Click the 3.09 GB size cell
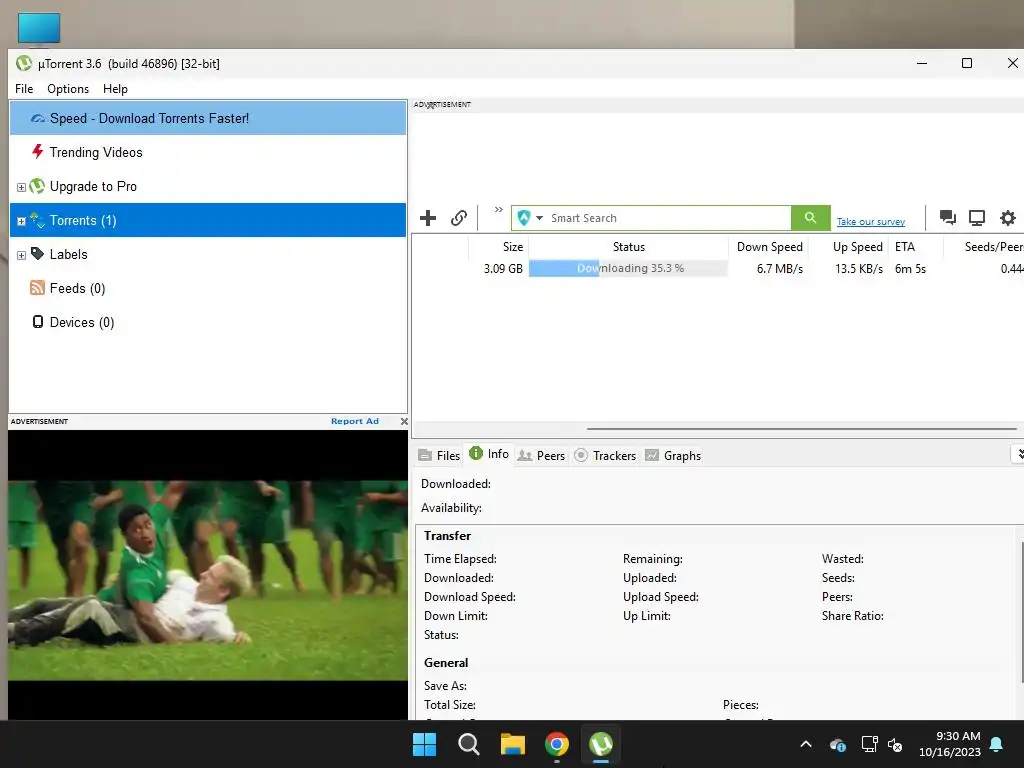The height and width of the screenshot is (768, 1024). click(x=503, y=268)
